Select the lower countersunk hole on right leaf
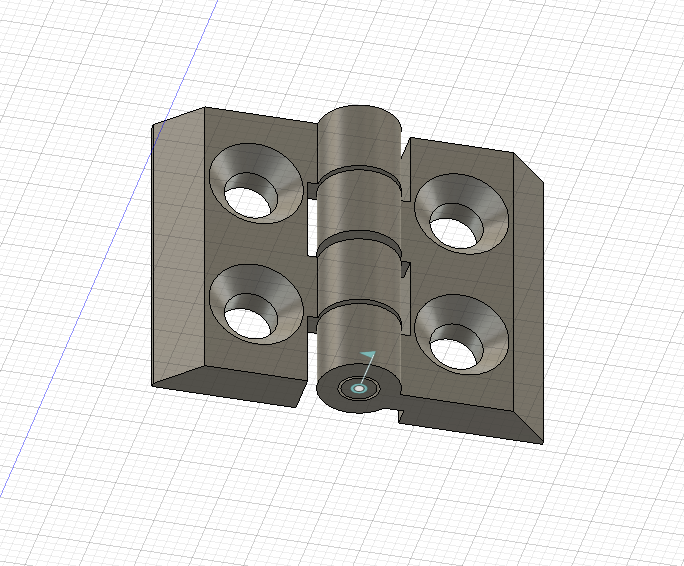 [x=461, y=334]
